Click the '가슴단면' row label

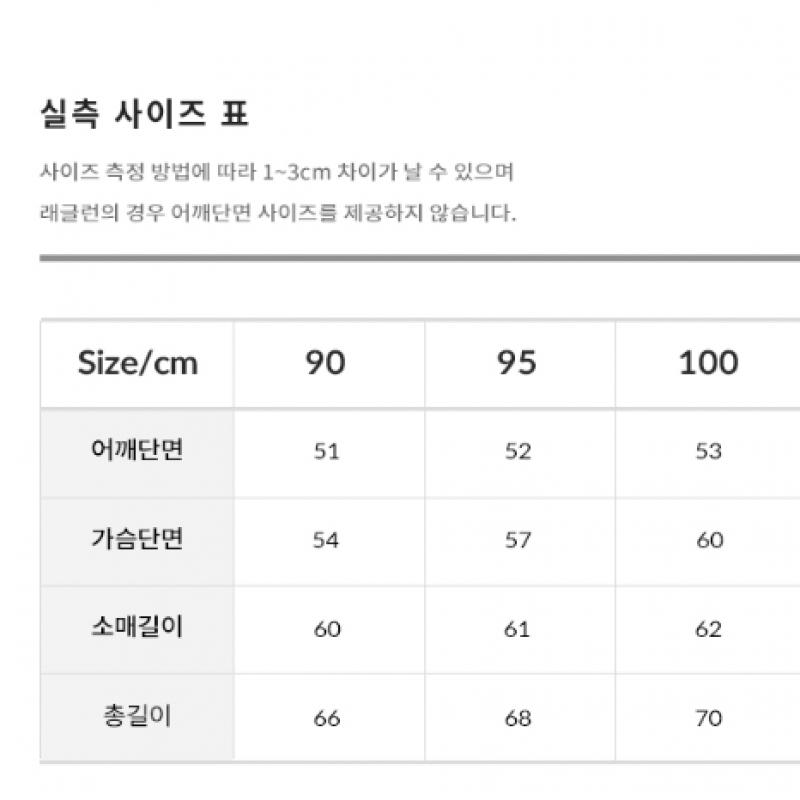point(137,540)
